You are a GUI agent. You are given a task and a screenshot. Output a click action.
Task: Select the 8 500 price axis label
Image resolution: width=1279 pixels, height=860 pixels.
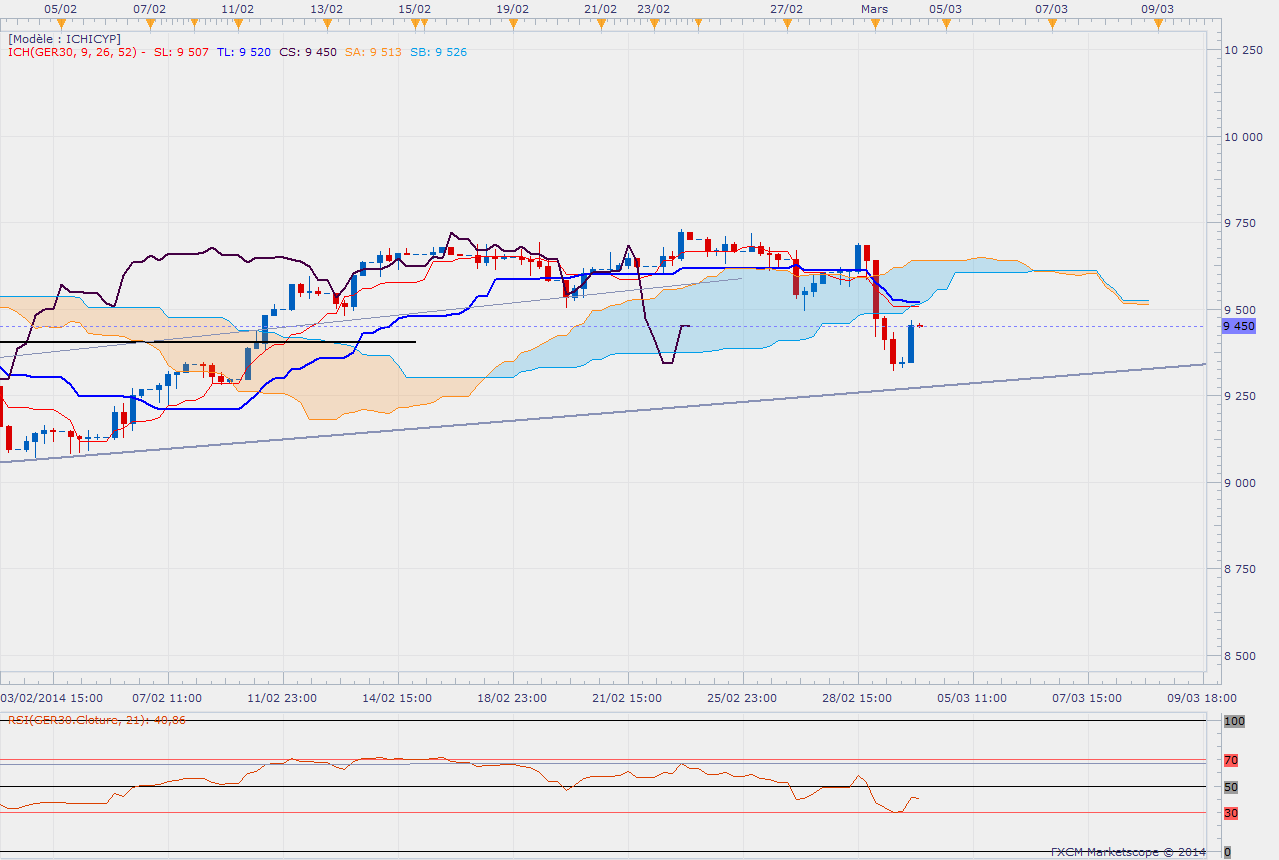point(1241,656)
